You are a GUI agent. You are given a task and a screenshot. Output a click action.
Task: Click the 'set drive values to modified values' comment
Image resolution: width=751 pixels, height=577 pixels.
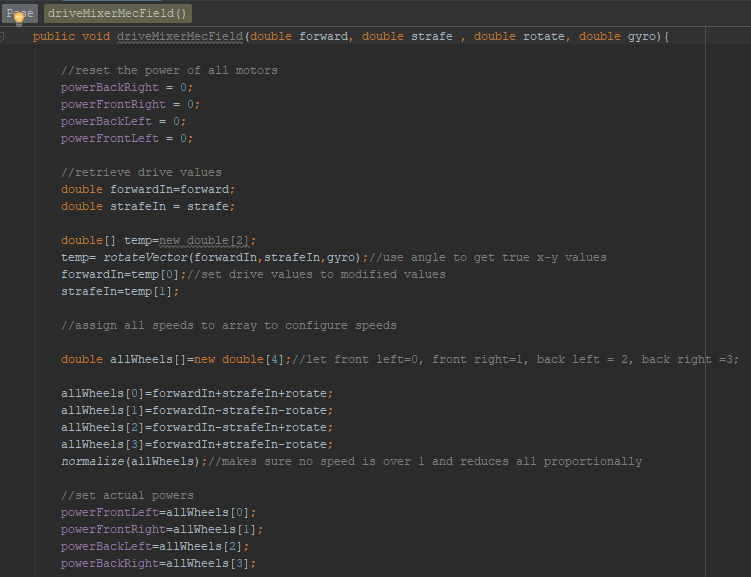[x=316, y=274]
